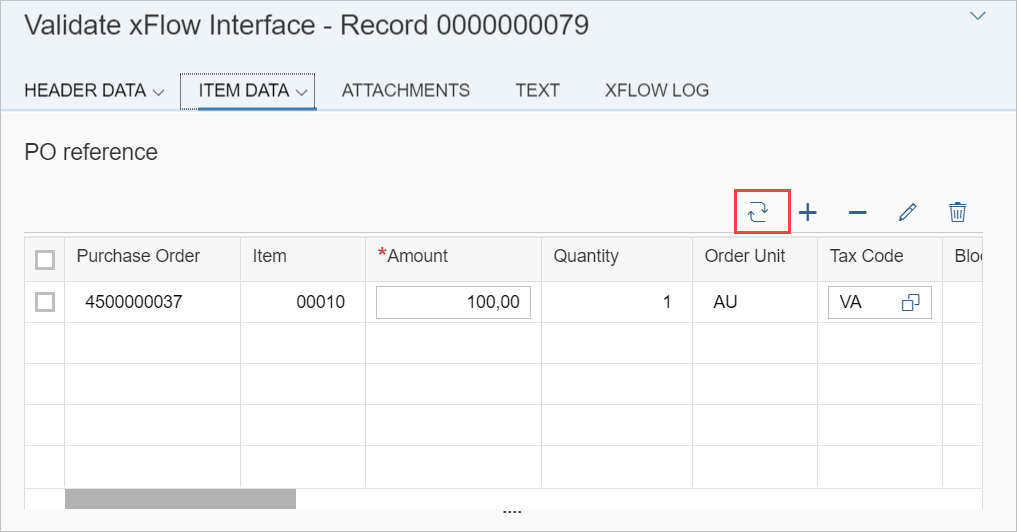Collapse header with top-right chevron
This screenshot has height=532, width=1017.
tap(978, 16)
